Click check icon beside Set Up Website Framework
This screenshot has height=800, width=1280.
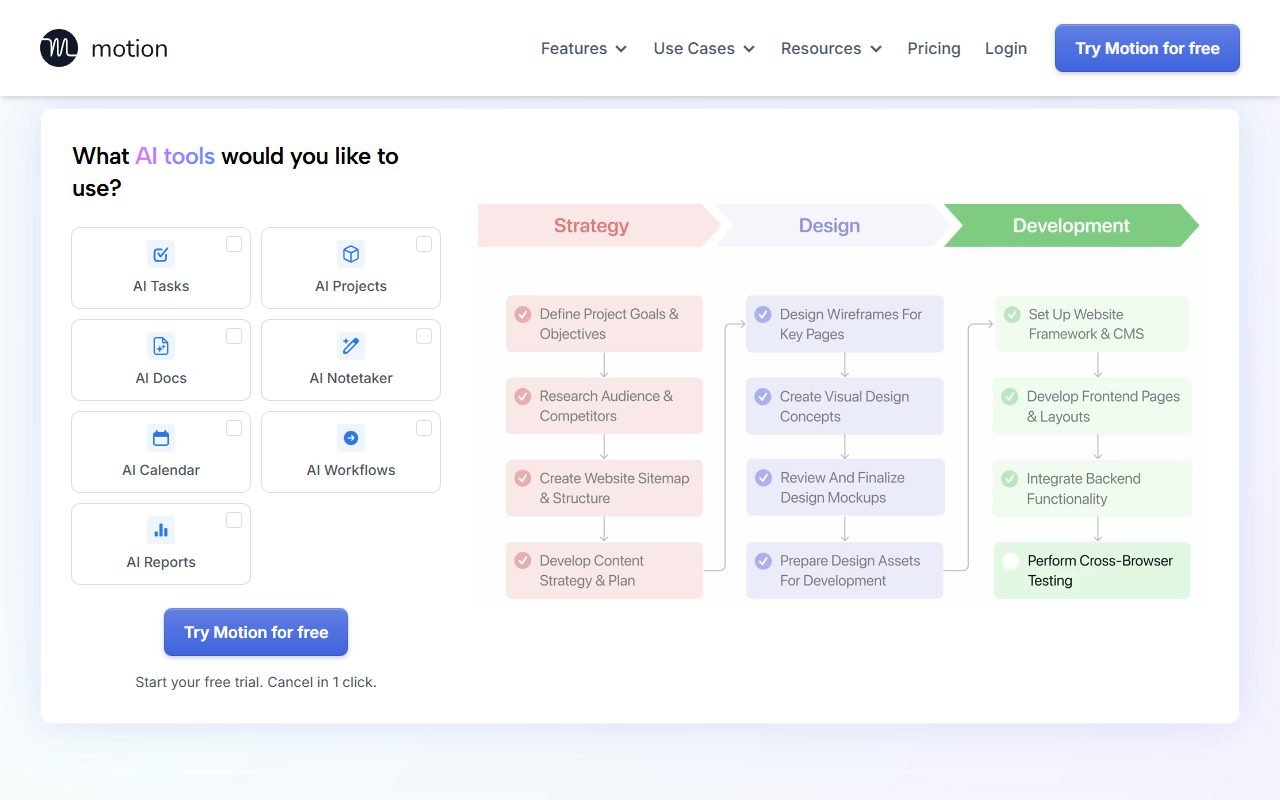tap(1012, 314)
